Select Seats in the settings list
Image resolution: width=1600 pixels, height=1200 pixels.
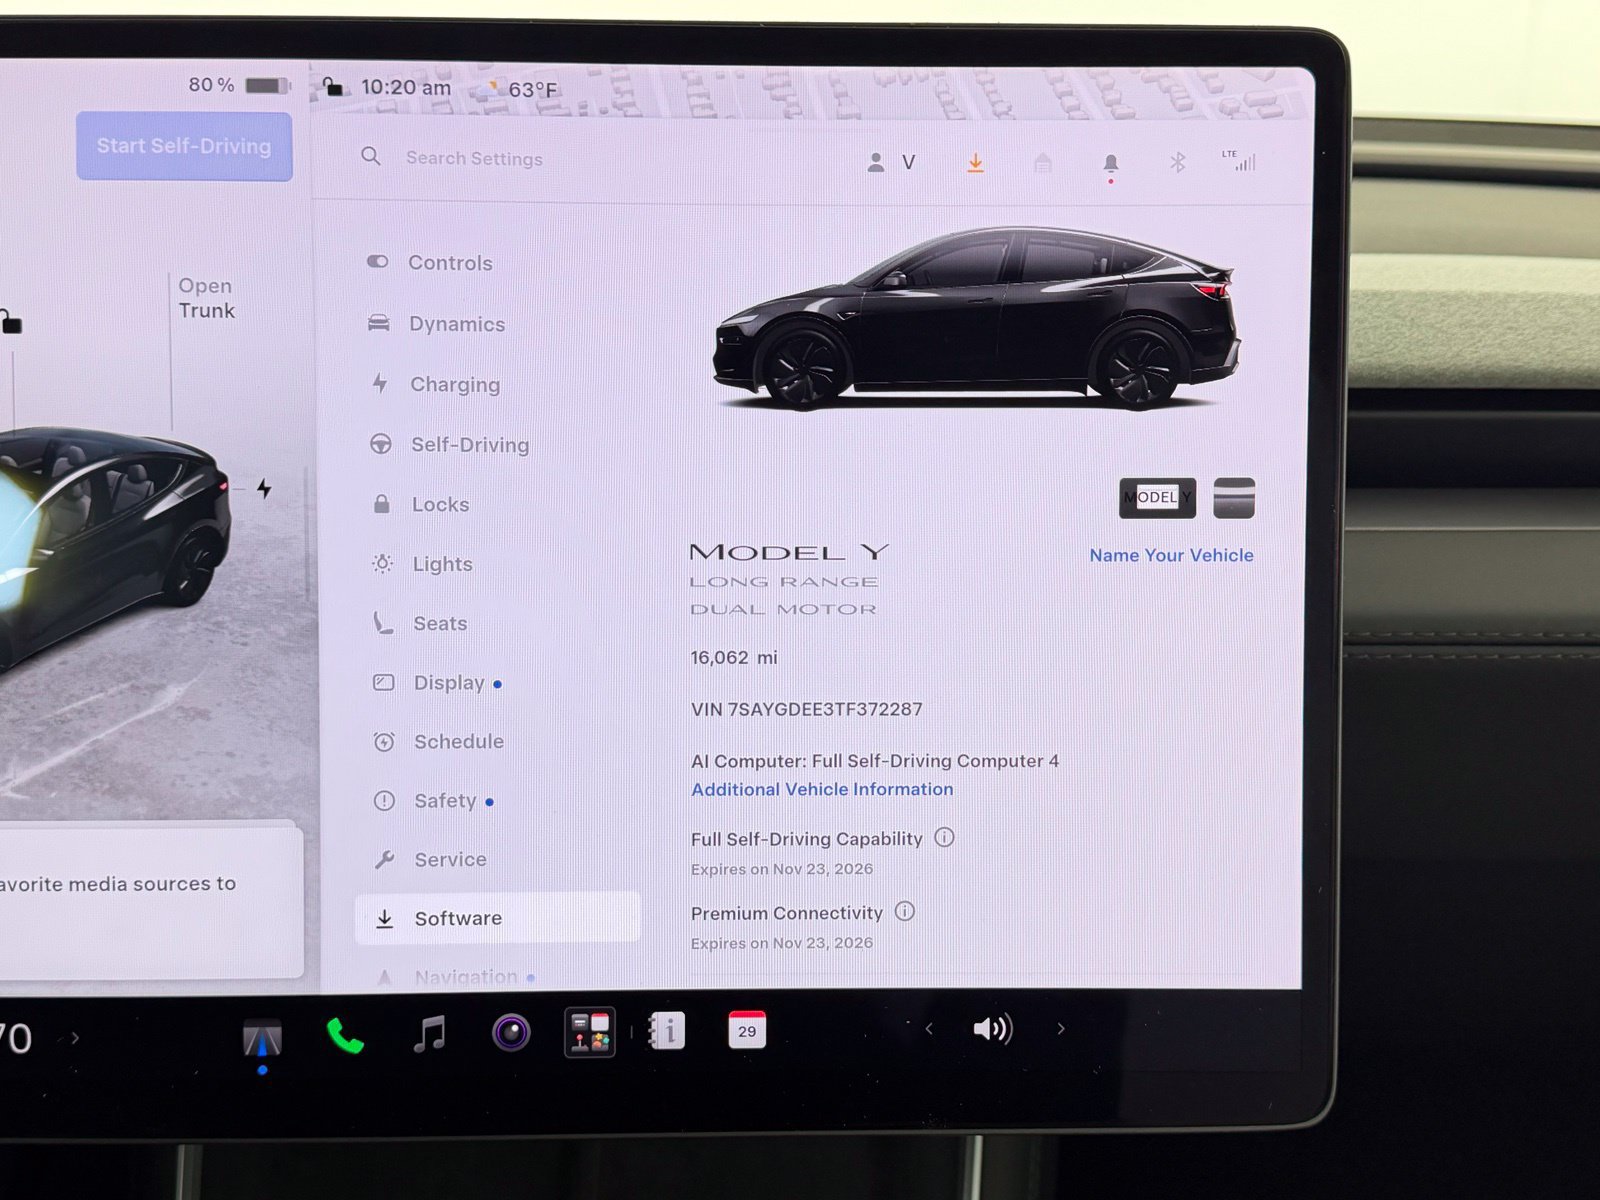(420, 623)
